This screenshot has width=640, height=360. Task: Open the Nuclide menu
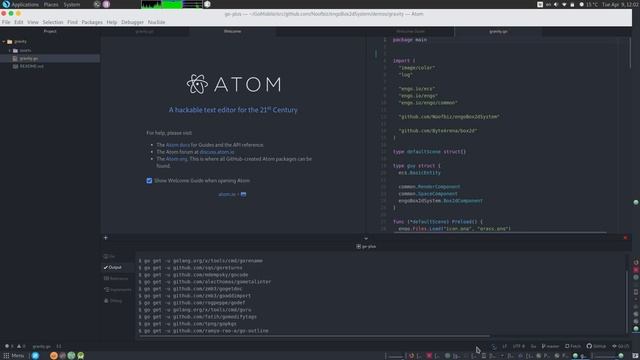click(156, 22)
